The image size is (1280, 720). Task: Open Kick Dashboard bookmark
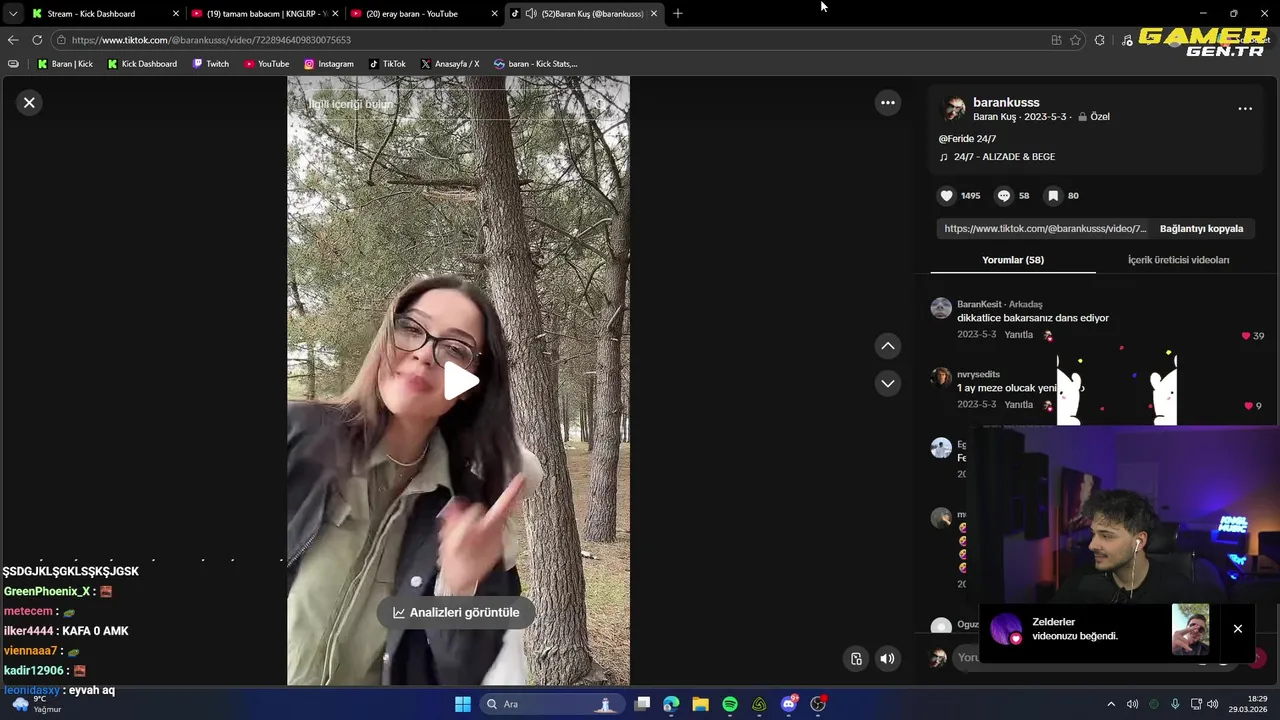[x=142, y=64]
